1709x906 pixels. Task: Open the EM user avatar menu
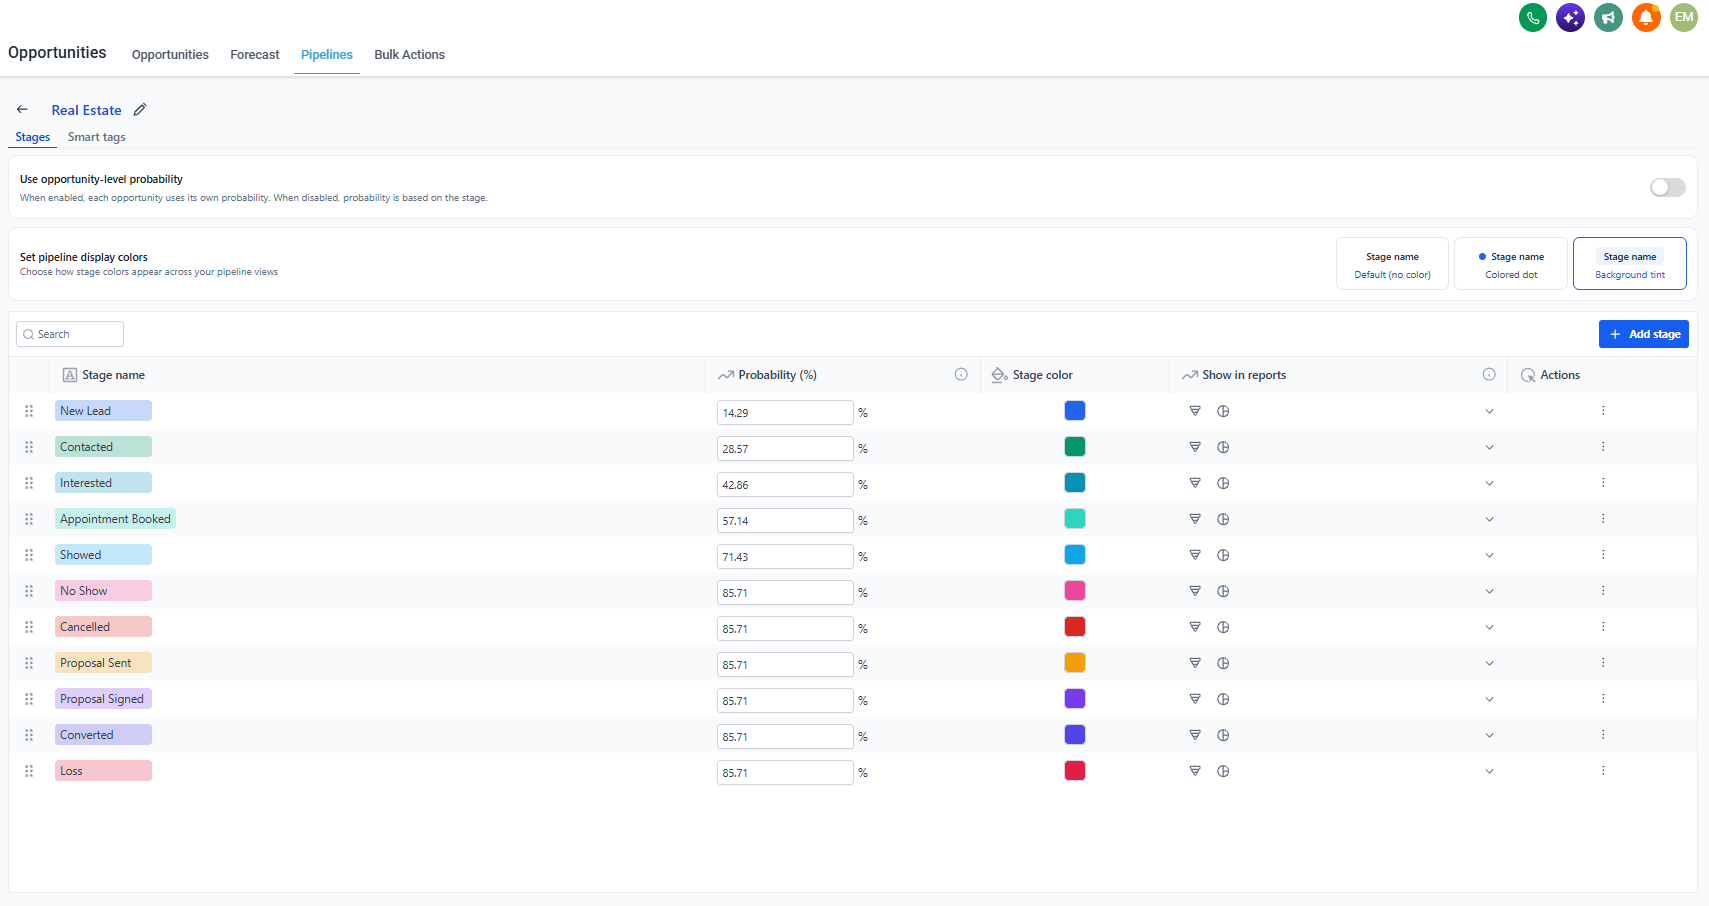[1684, 17]
